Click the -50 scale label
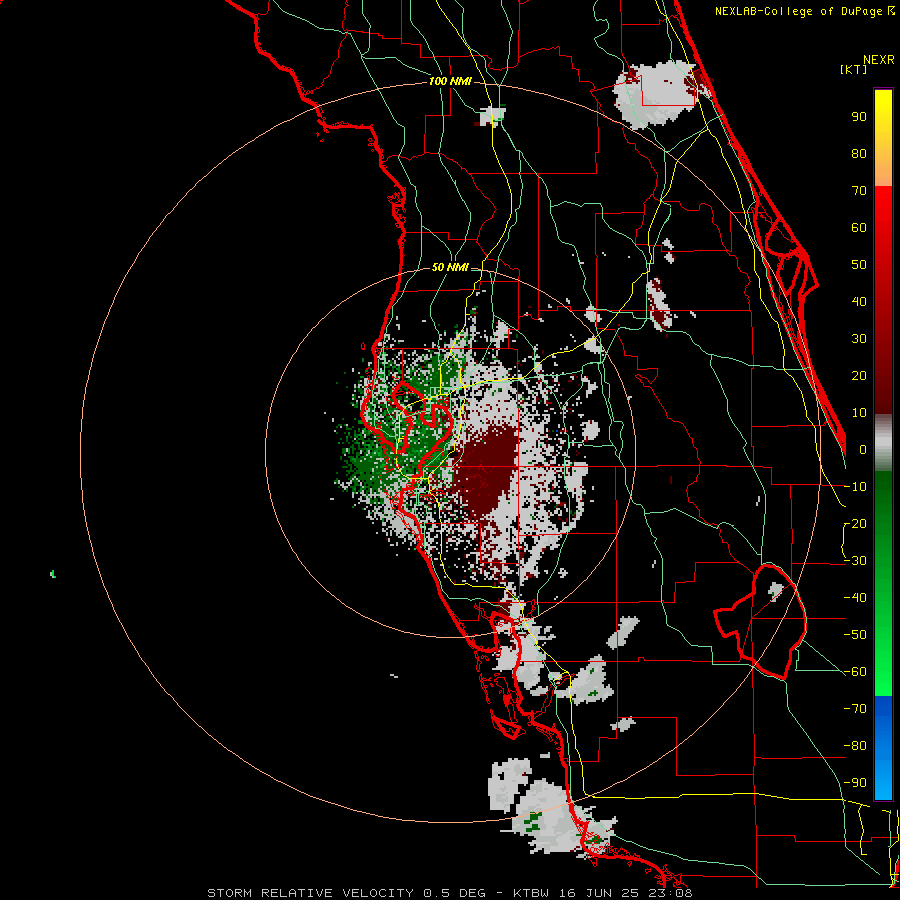The image size is (900, 900). (x=855, y=635)
